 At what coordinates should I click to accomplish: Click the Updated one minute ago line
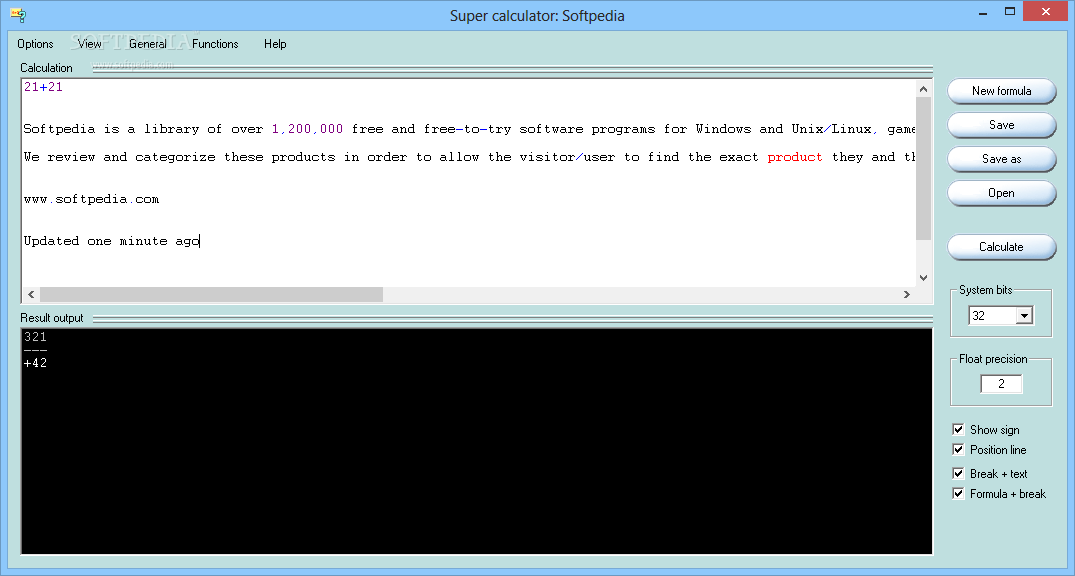[x=111, y=241]
